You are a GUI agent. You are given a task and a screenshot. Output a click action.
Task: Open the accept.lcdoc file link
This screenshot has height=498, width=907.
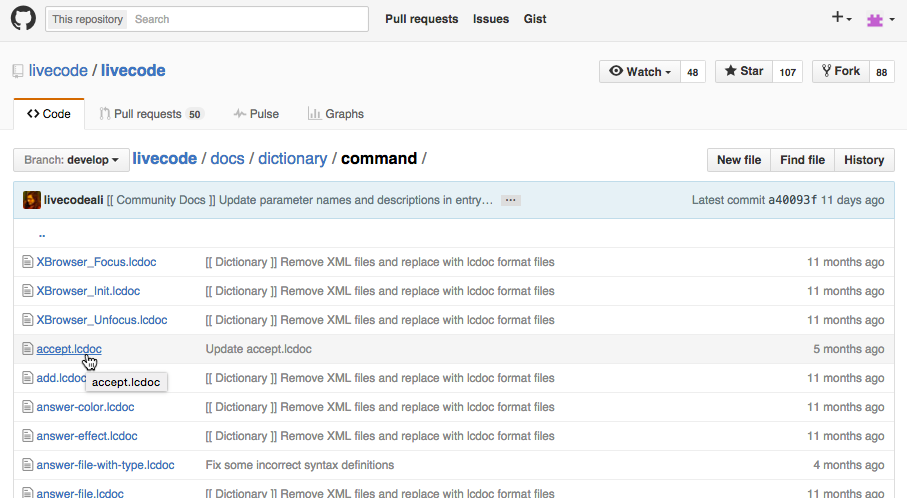(69, 349)
